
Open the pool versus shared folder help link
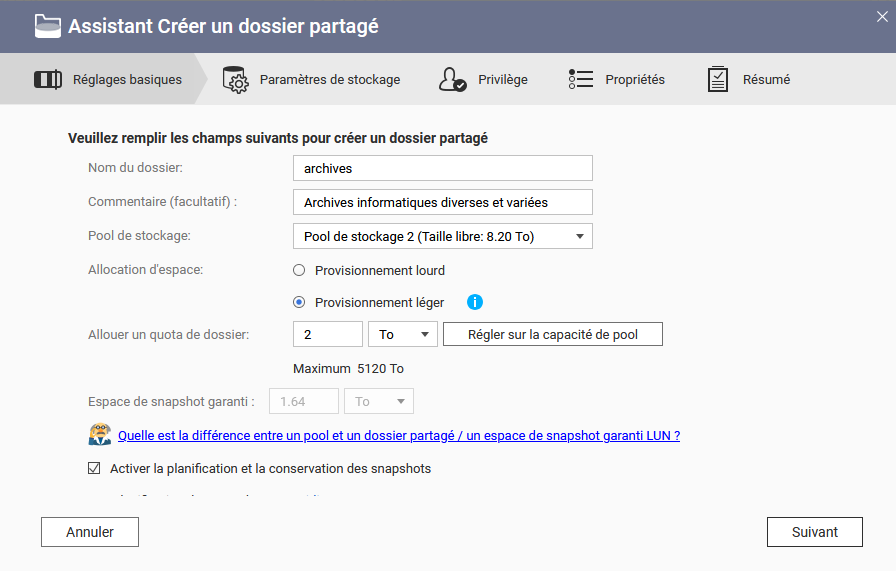(x=399, y=436)
